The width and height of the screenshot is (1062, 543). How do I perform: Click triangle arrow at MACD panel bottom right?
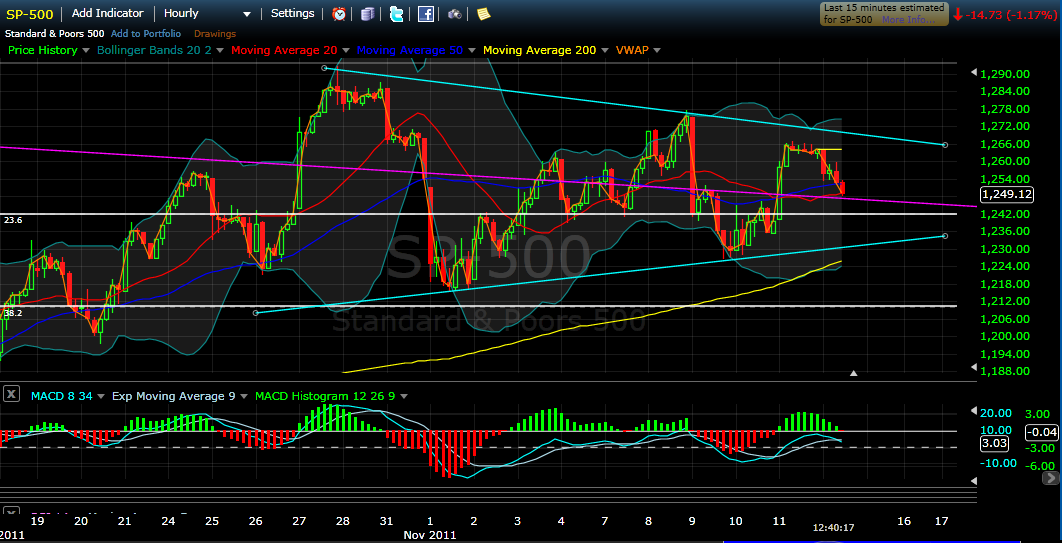point(974,480)
